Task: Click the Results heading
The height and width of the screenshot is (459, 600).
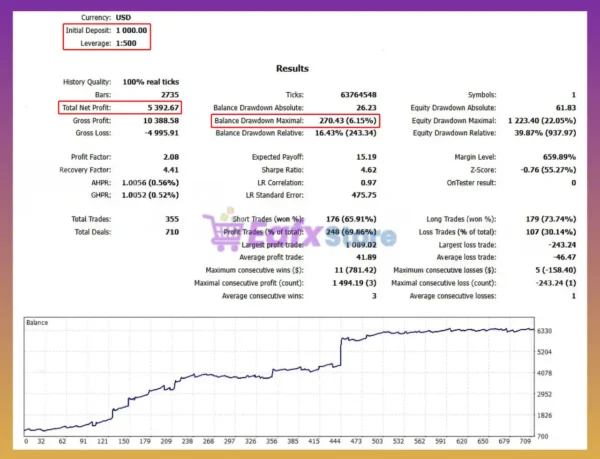Action: click(292, 68)
